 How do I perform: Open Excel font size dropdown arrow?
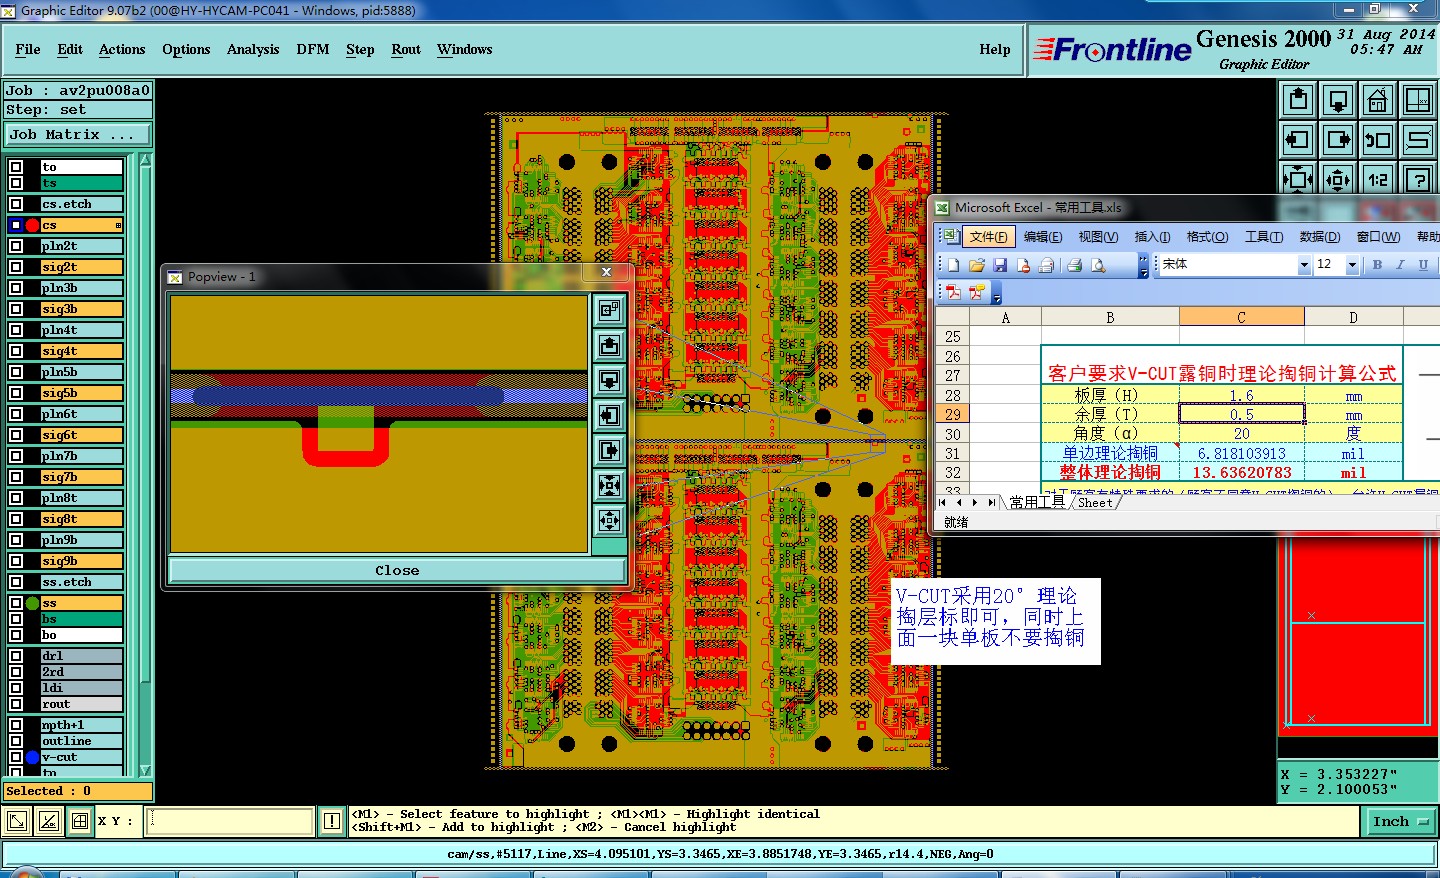tap(1352, 265)
